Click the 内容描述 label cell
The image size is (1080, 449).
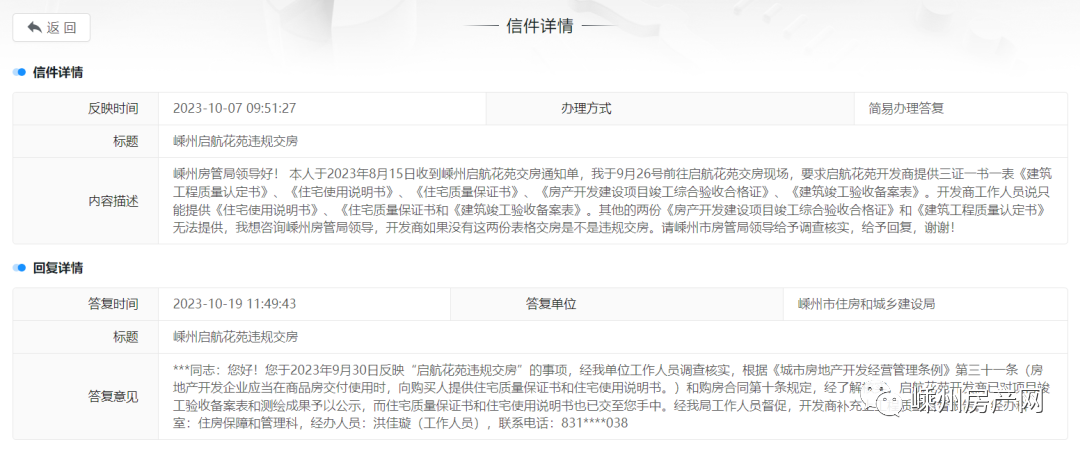coord(113,200)
